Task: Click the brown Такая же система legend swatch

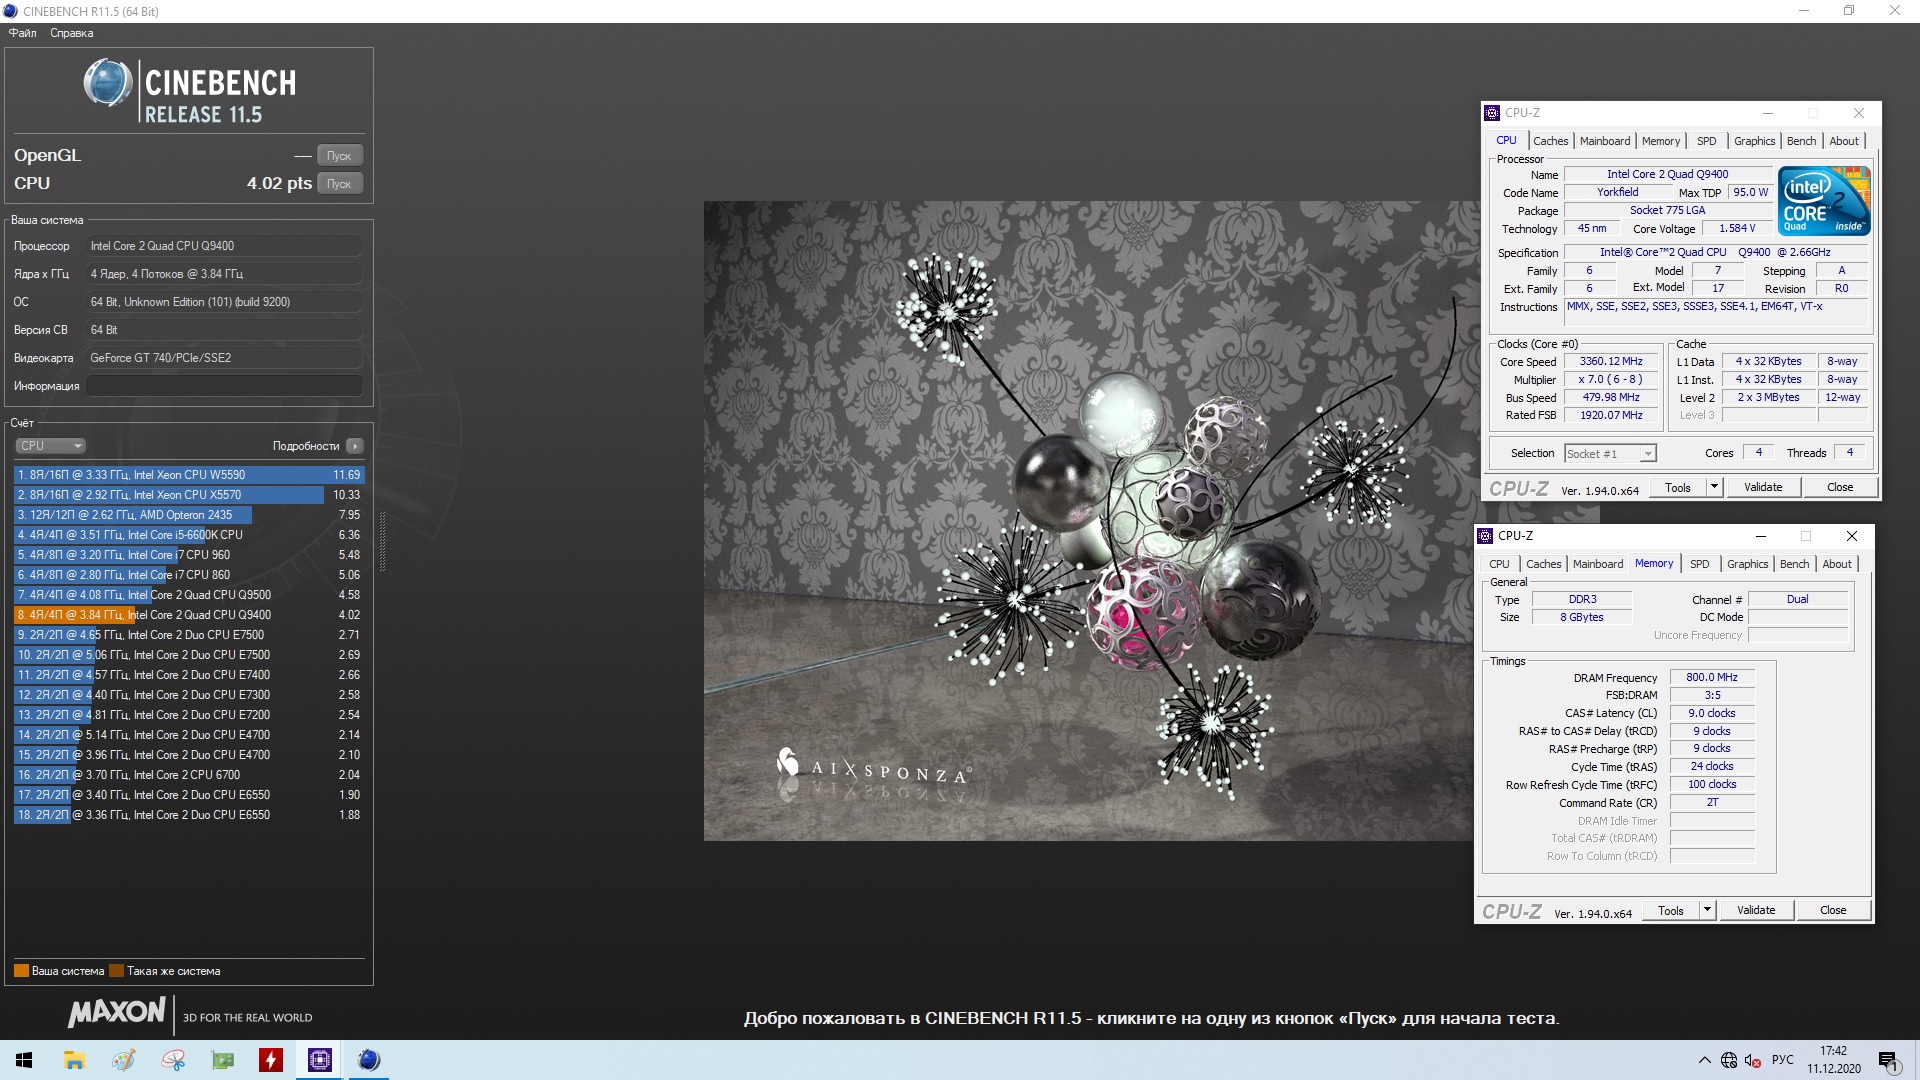Action: coord(116,971)
